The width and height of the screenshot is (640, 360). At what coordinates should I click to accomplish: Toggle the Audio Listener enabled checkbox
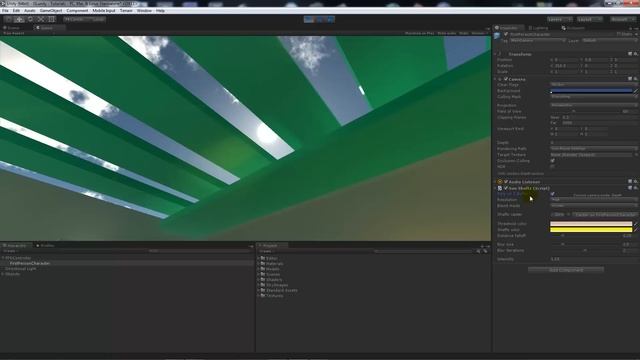coord(506,182)
